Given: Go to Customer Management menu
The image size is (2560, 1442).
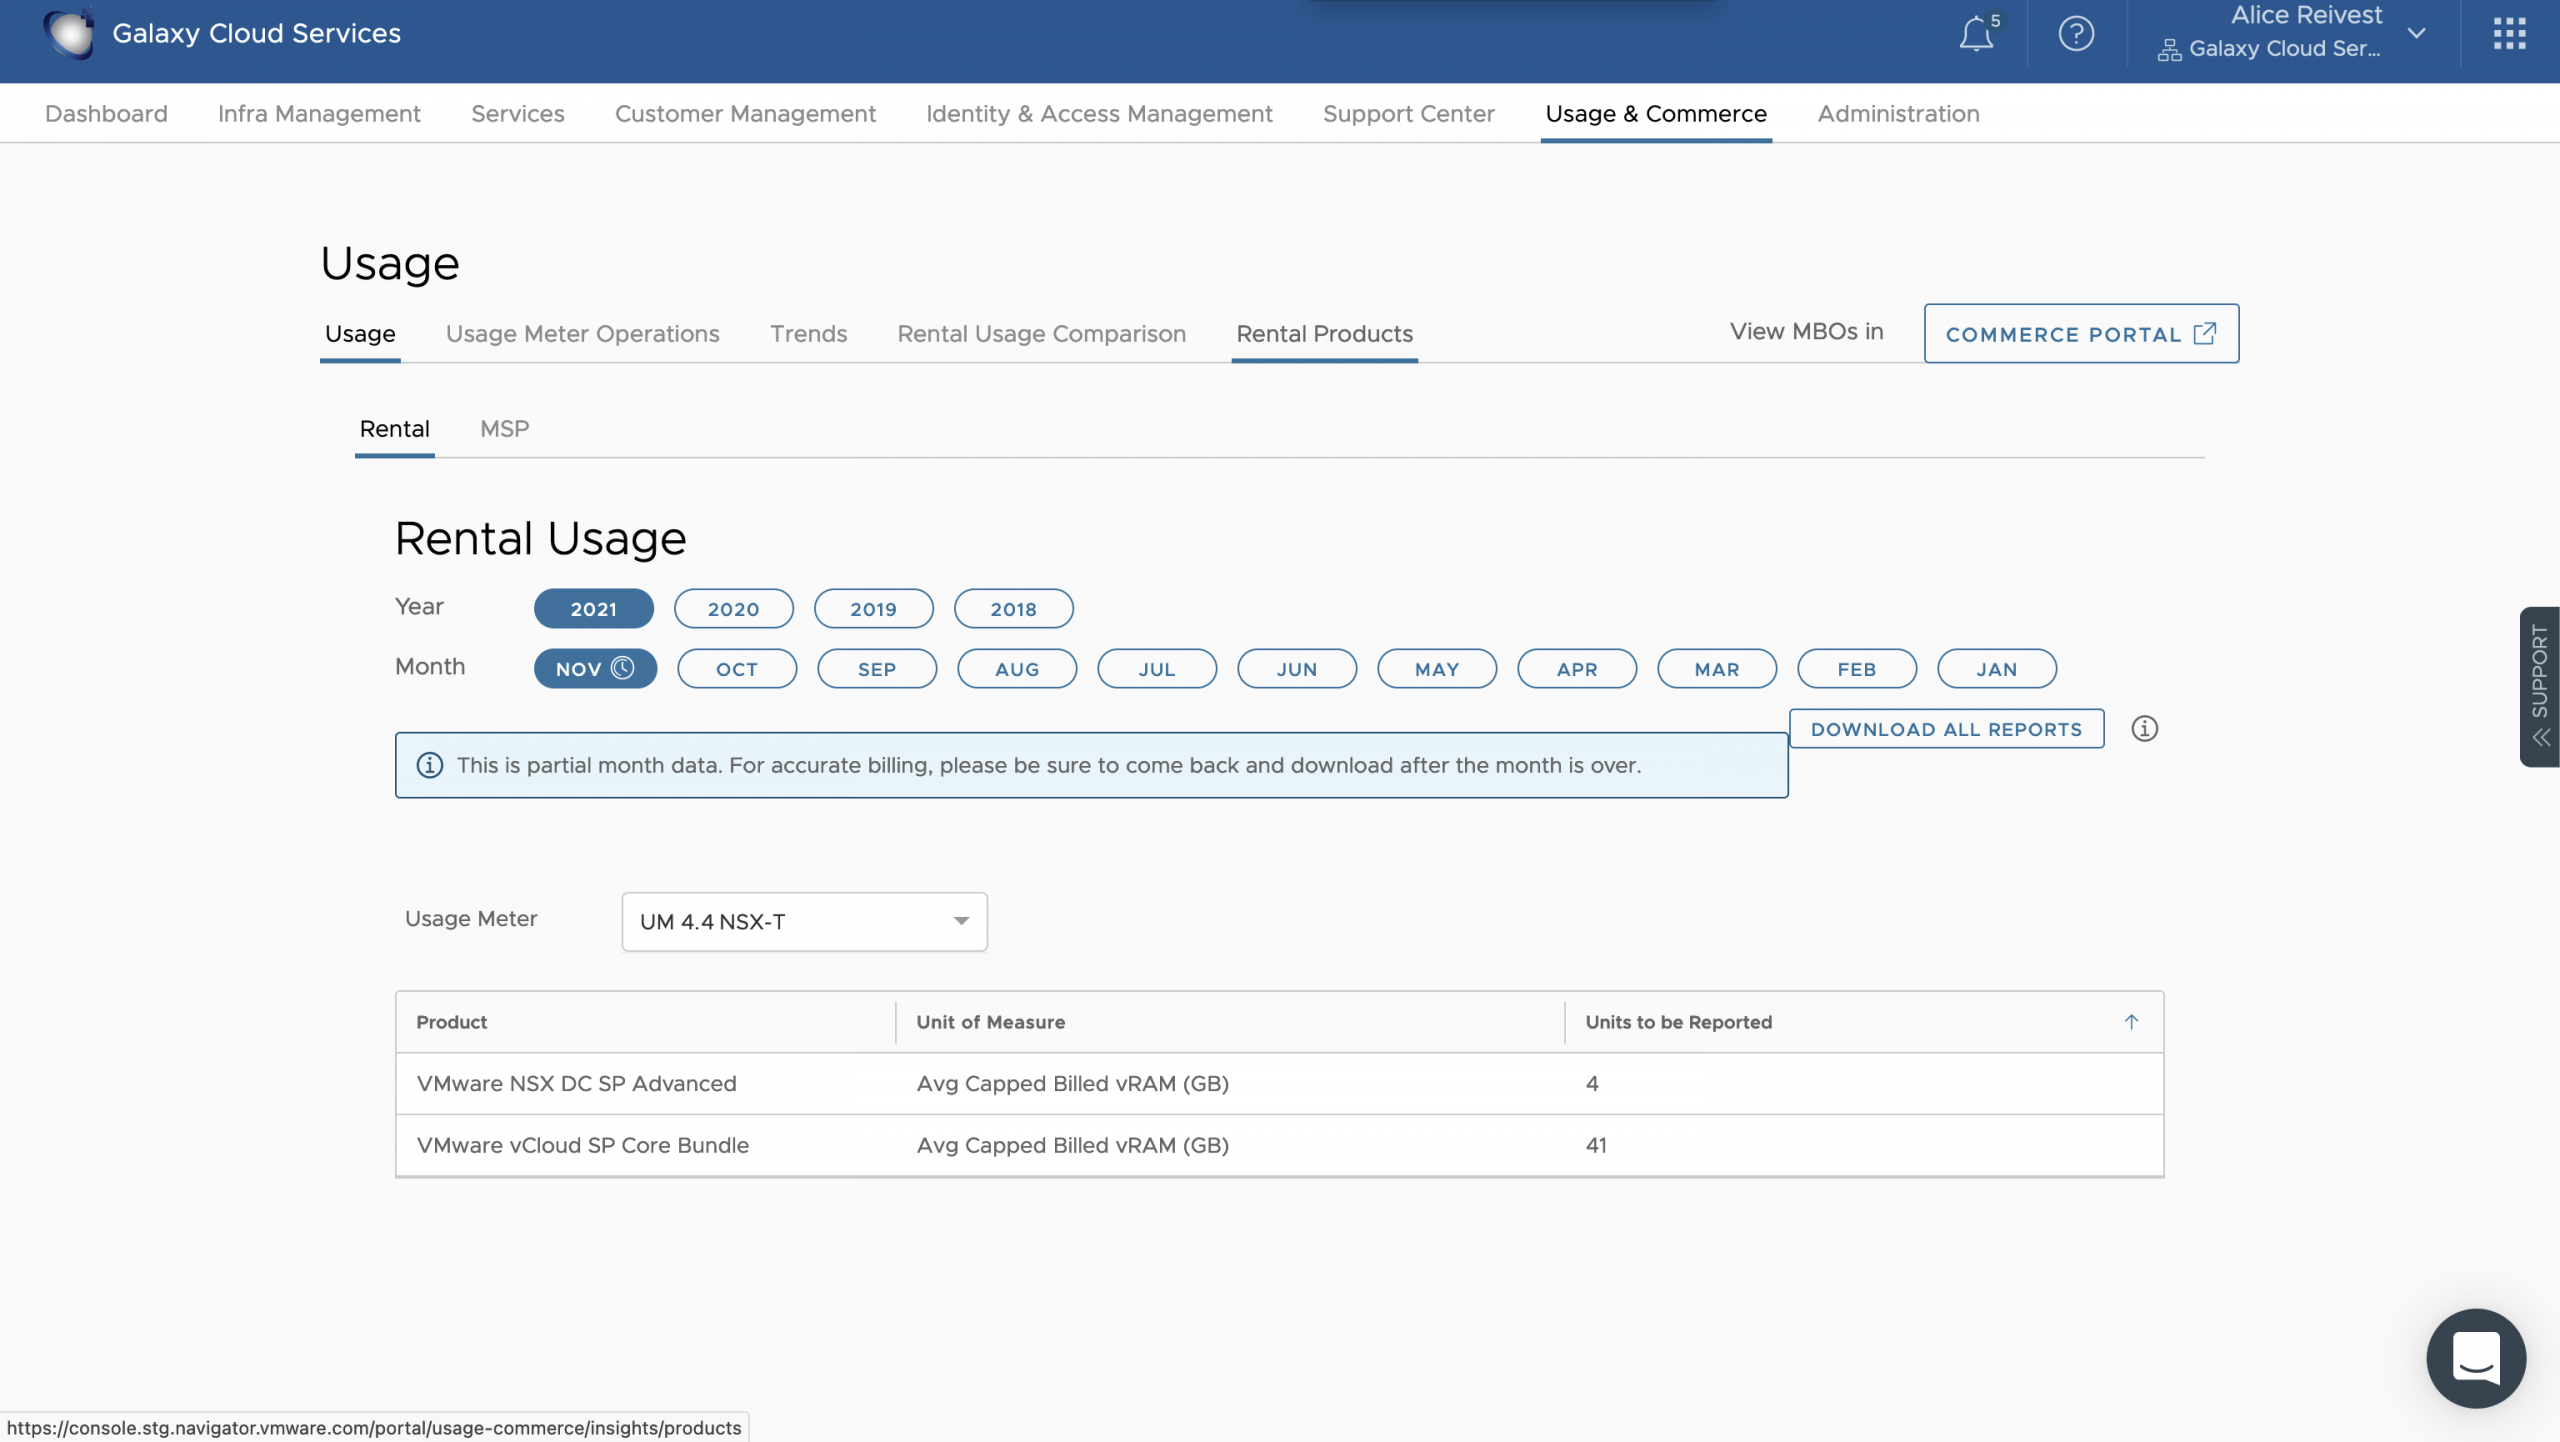Looking at the screenshot, I should click(745, 114).
